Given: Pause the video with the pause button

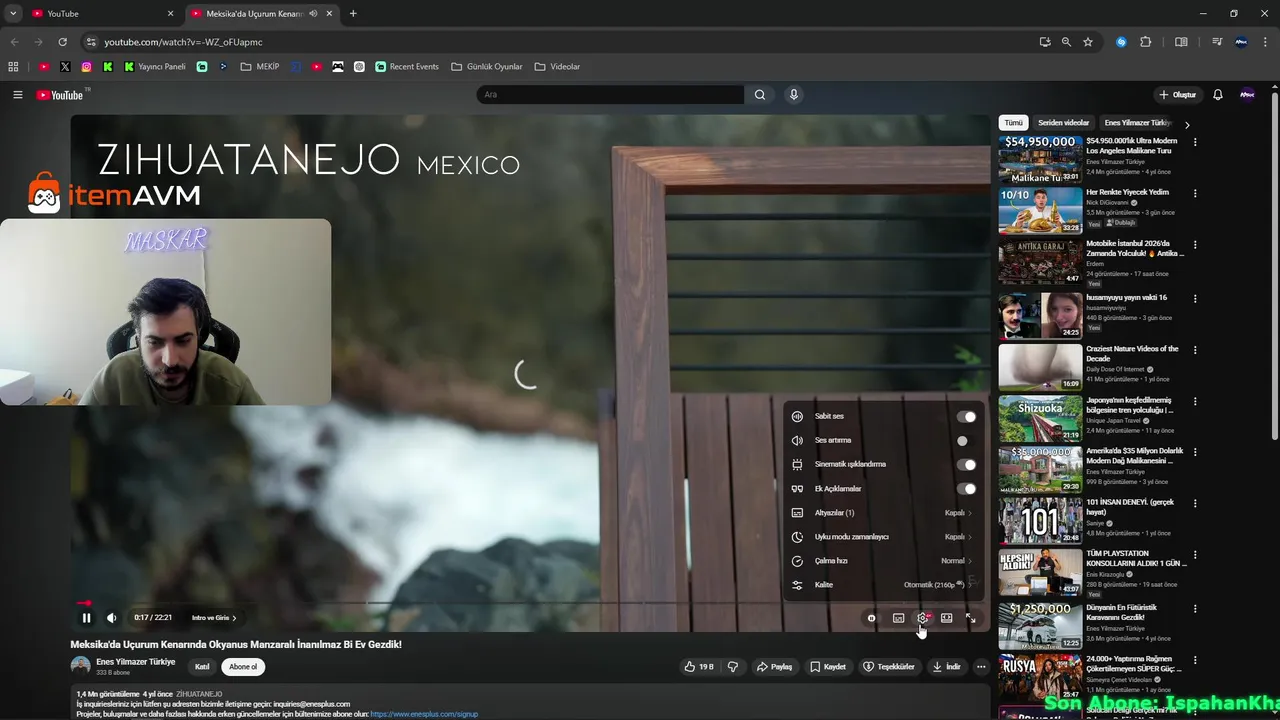Looking at the screenshot, I should click(x=86, y=618).
